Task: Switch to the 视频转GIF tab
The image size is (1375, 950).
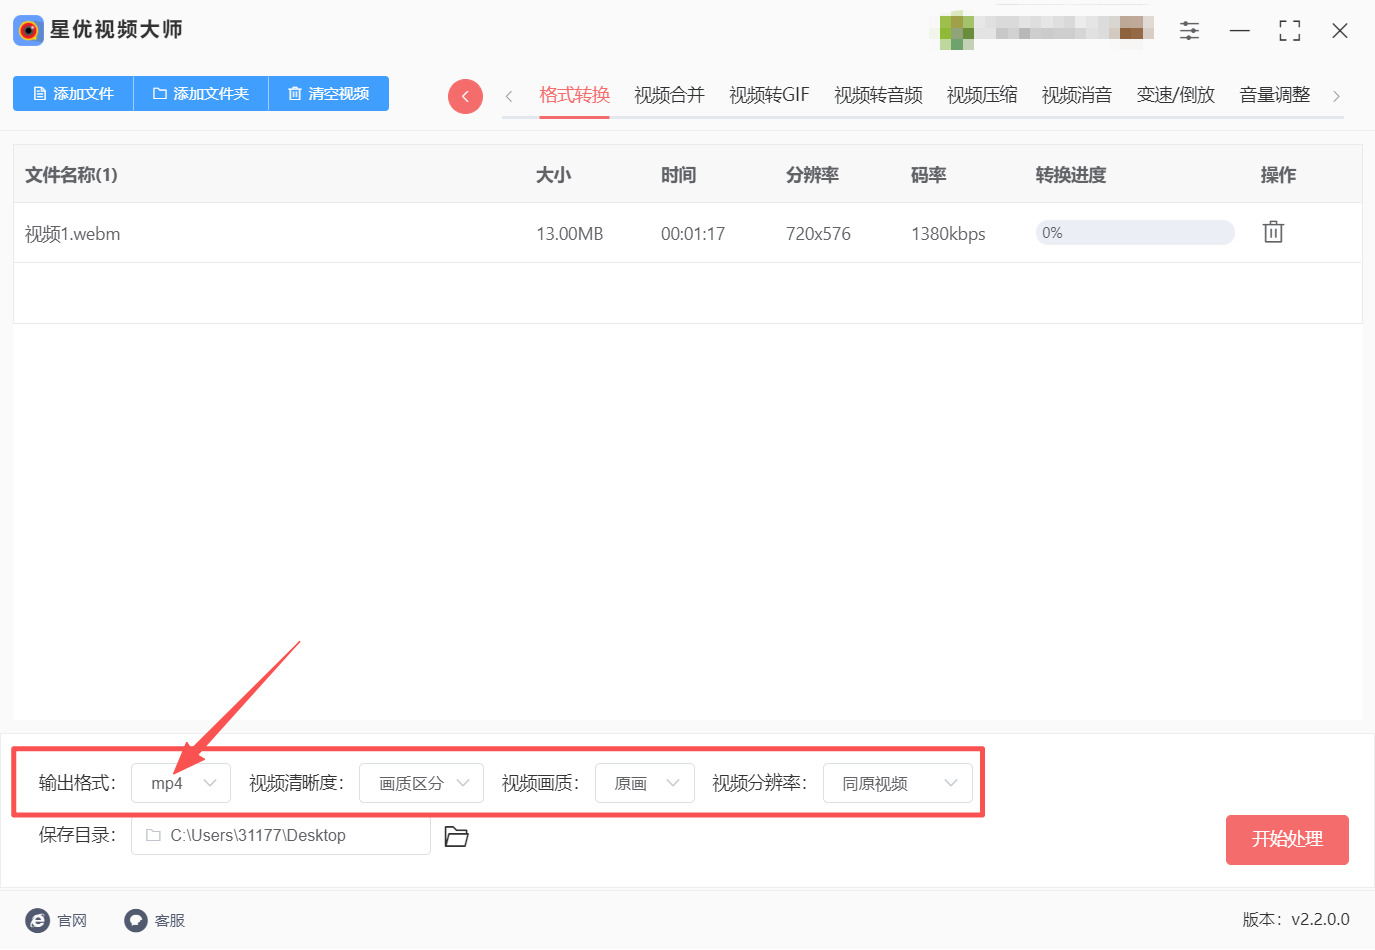Action: [x=769, y=95]
